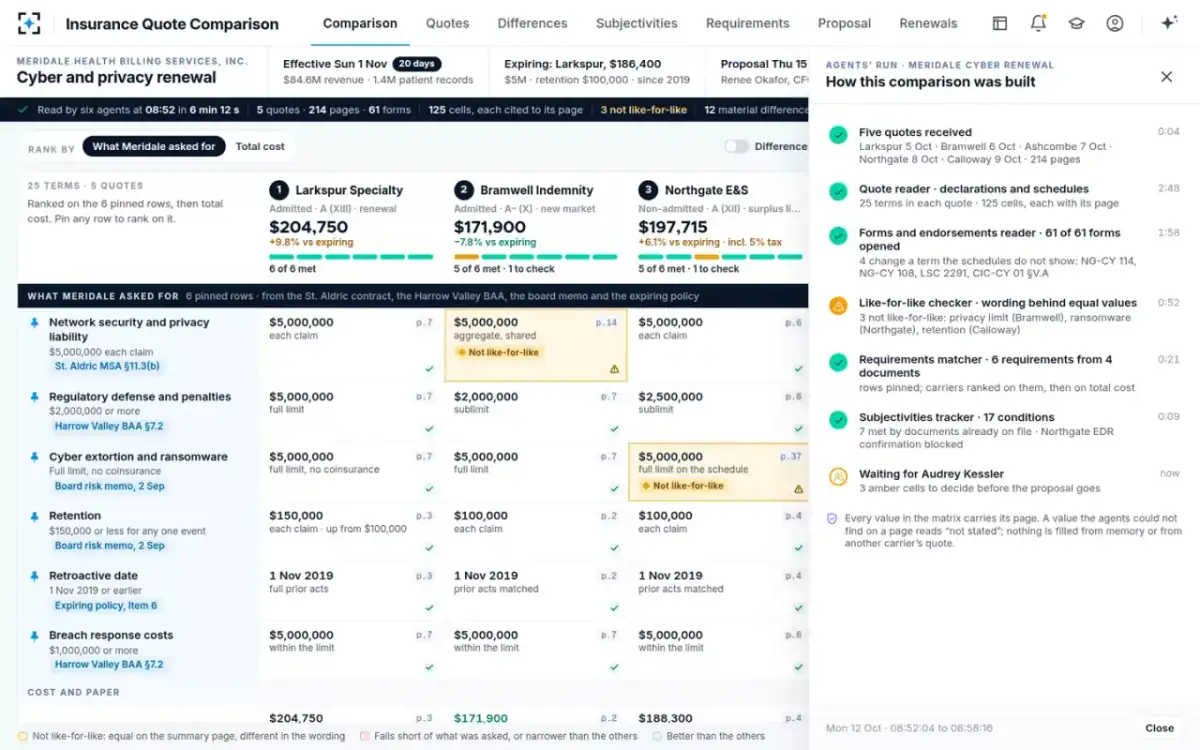
Task: Click the shield icon by the 'Every value' note
Action: [x=832, y=519]
